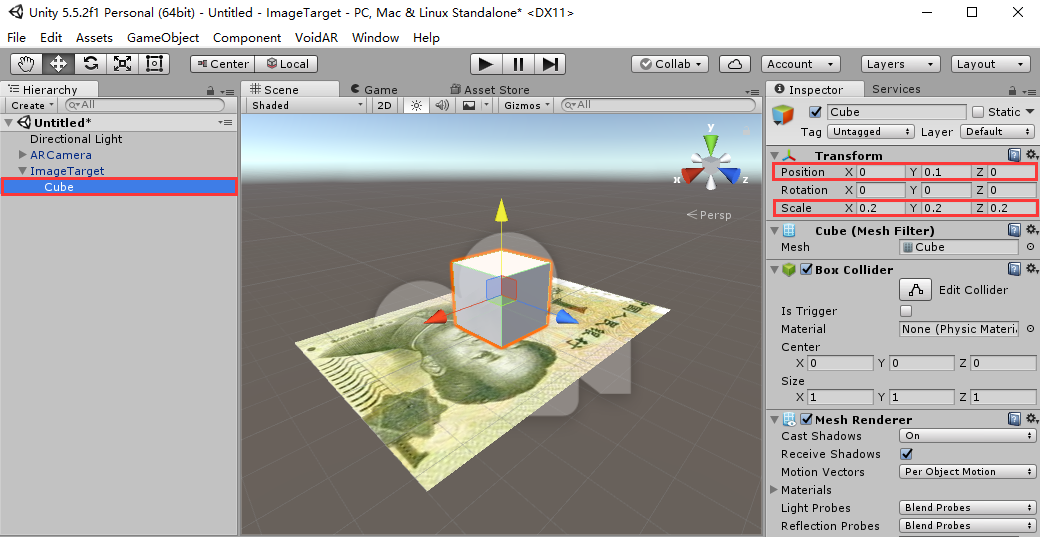Screen dimensions: 1040x537
Task: Open the Assets menu
Action: point(94,38)
